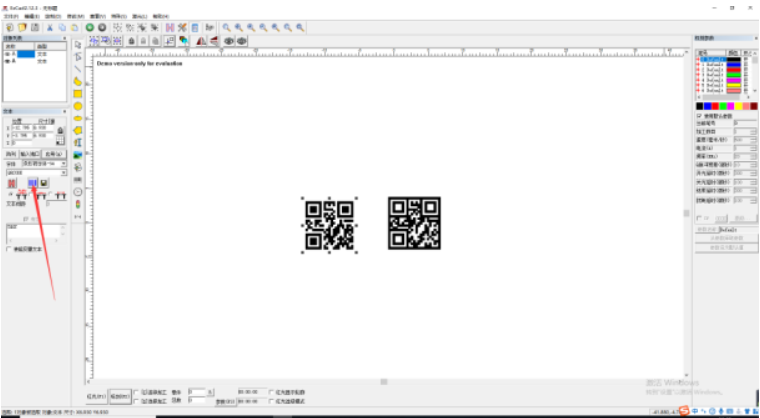
Task: Select the yellow rectangle drawing tool
Action: tap(78, 93)
